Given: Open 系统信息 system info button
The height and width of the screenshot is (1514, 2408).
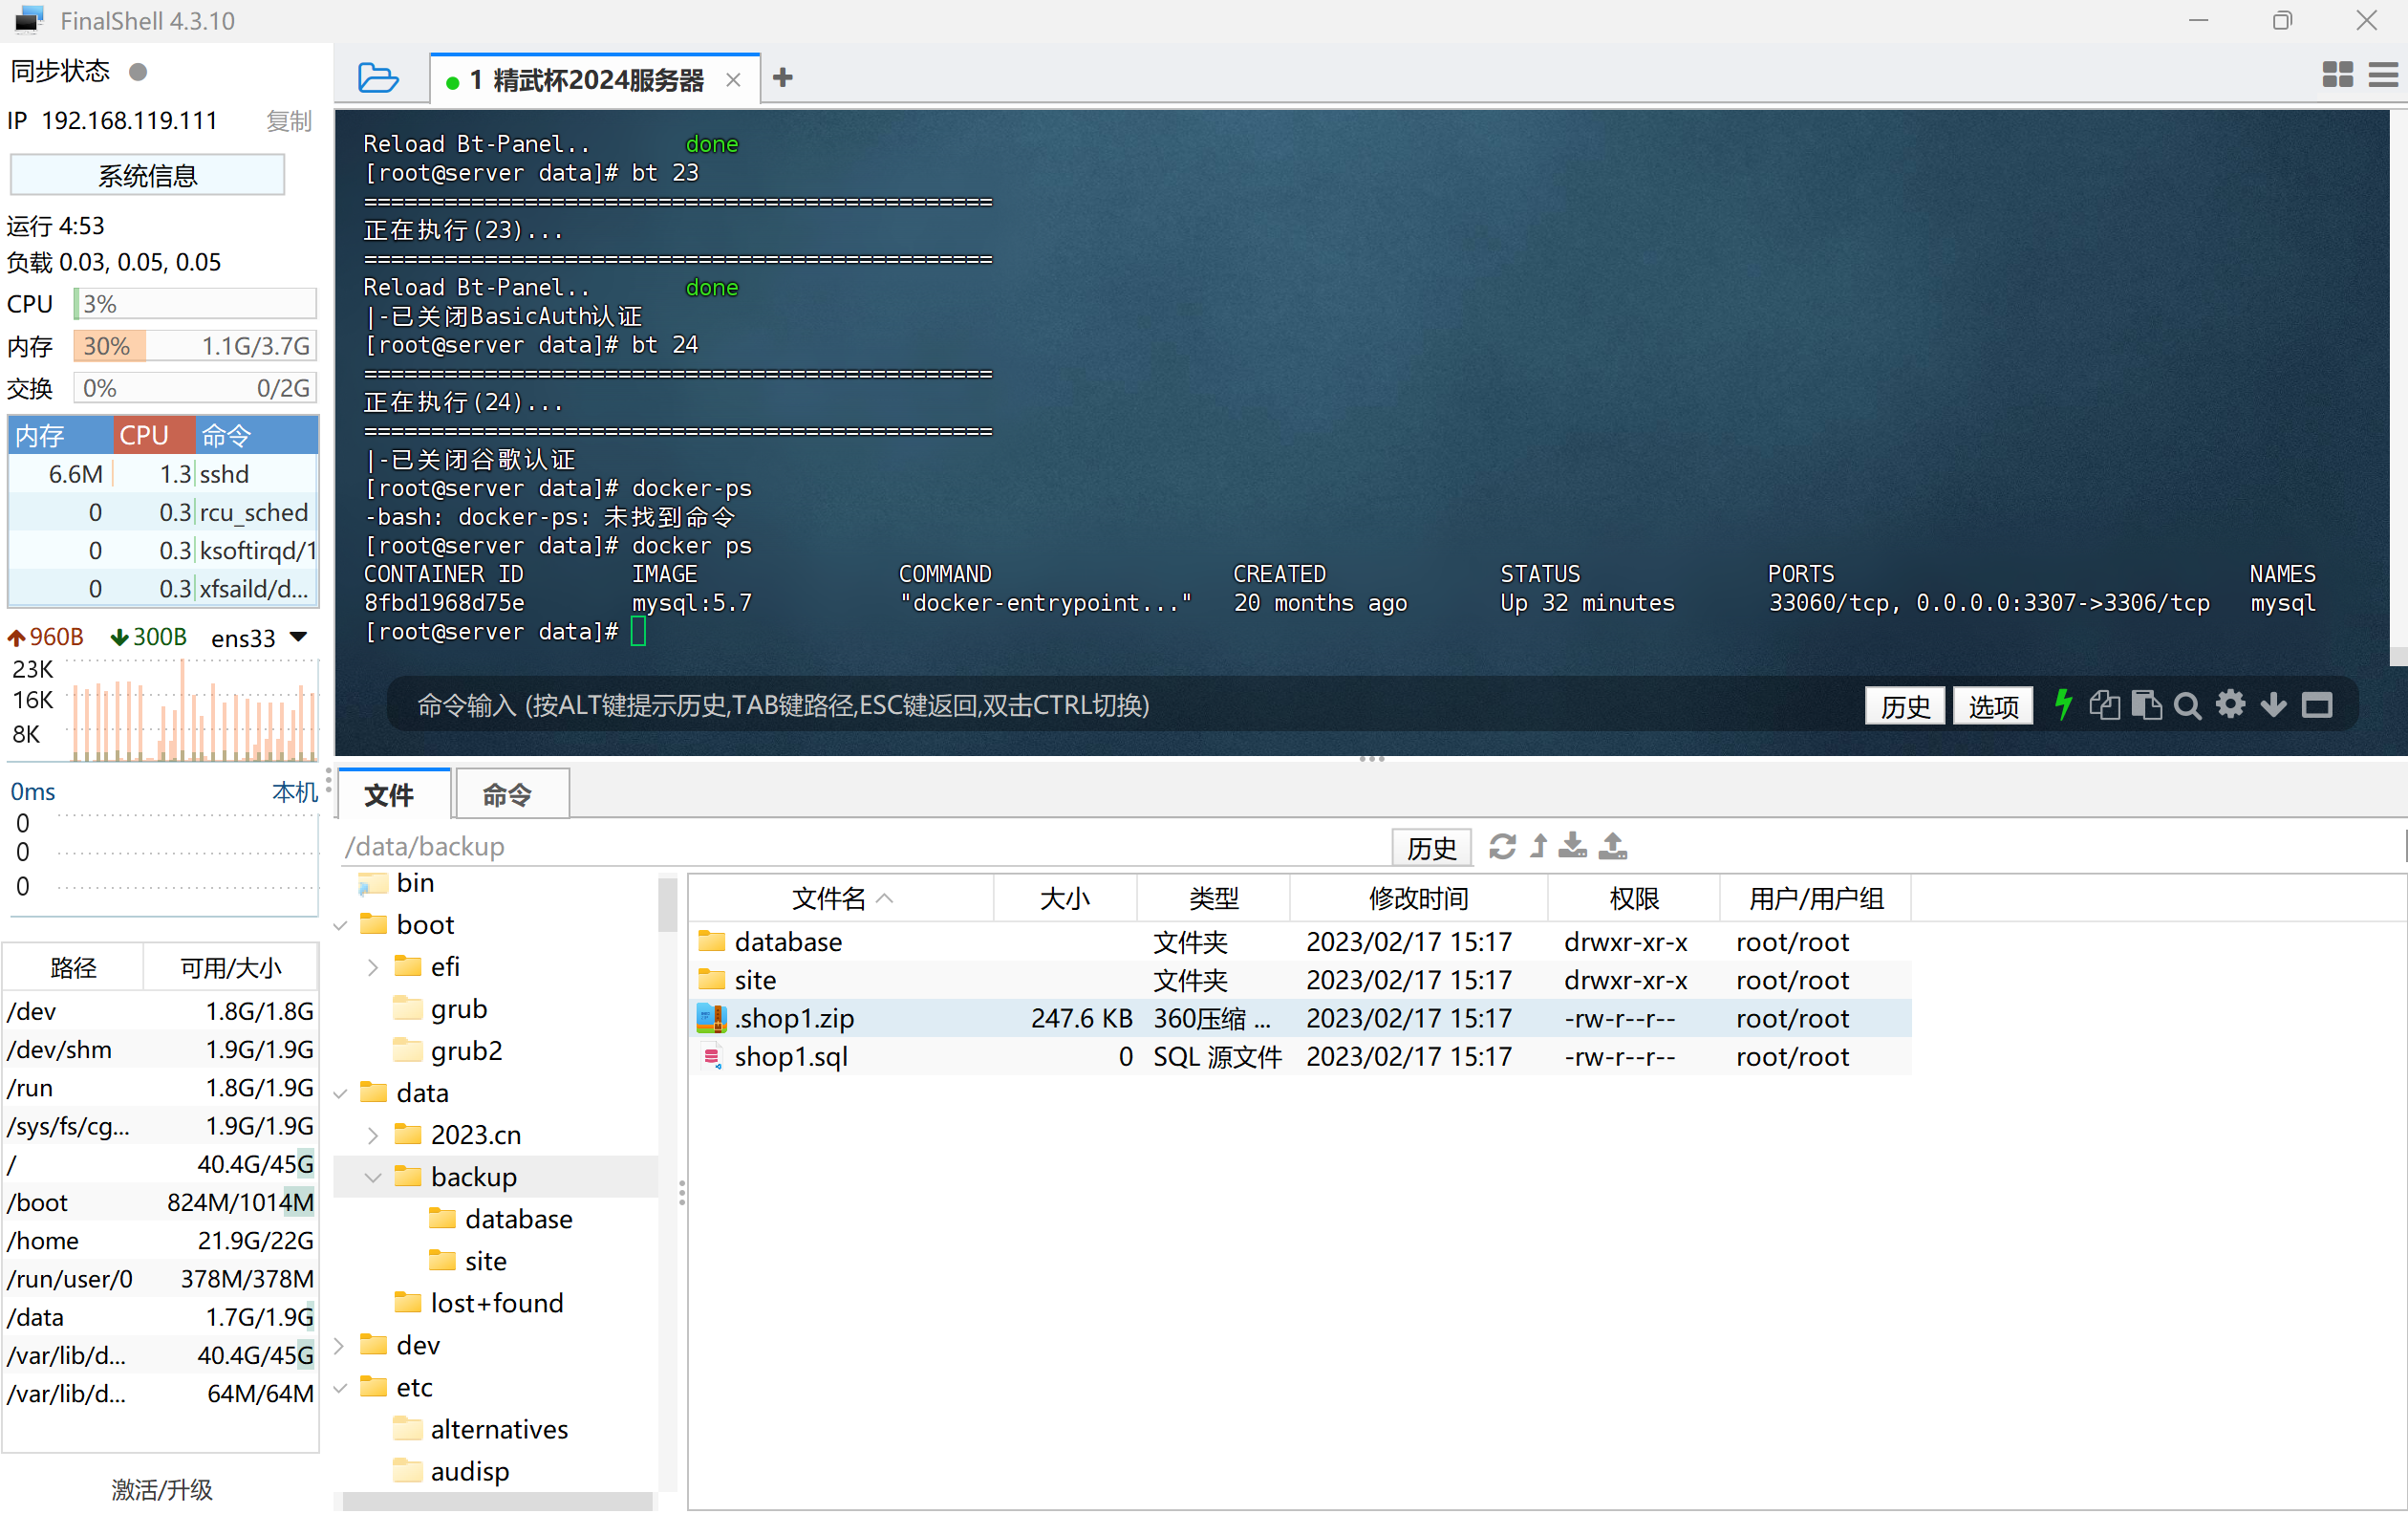Looking at the screenshot, I should (147, 176).
